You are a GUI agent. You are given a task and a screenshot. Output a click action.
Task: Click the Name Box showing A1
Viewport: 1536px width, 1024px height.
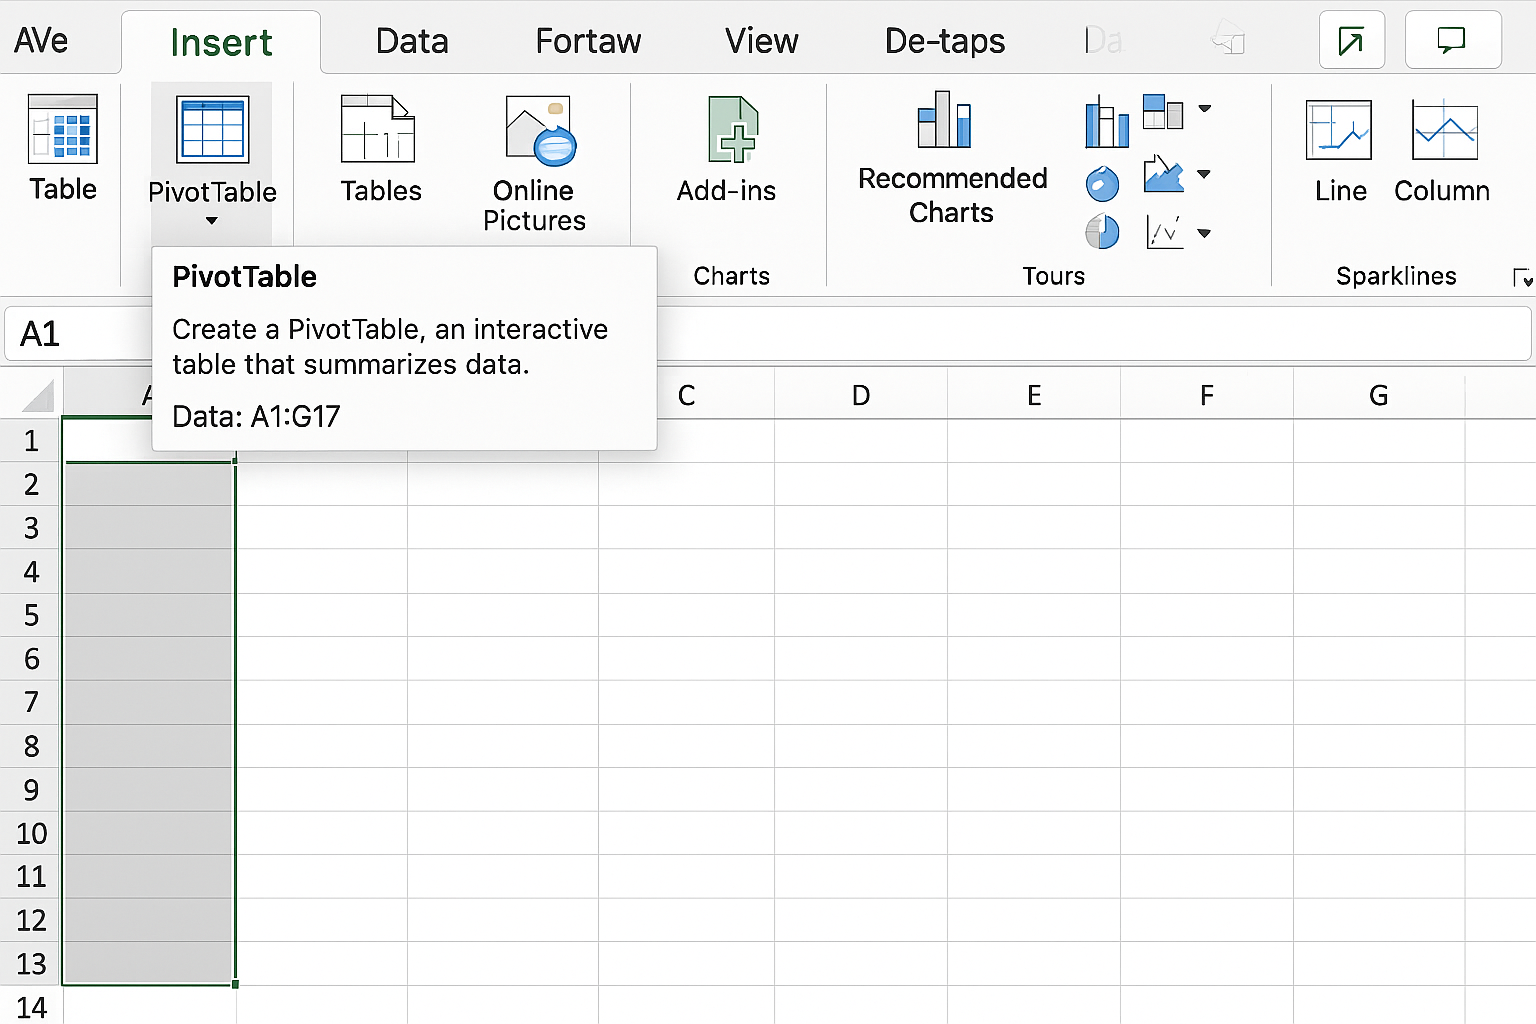point(78,334)
